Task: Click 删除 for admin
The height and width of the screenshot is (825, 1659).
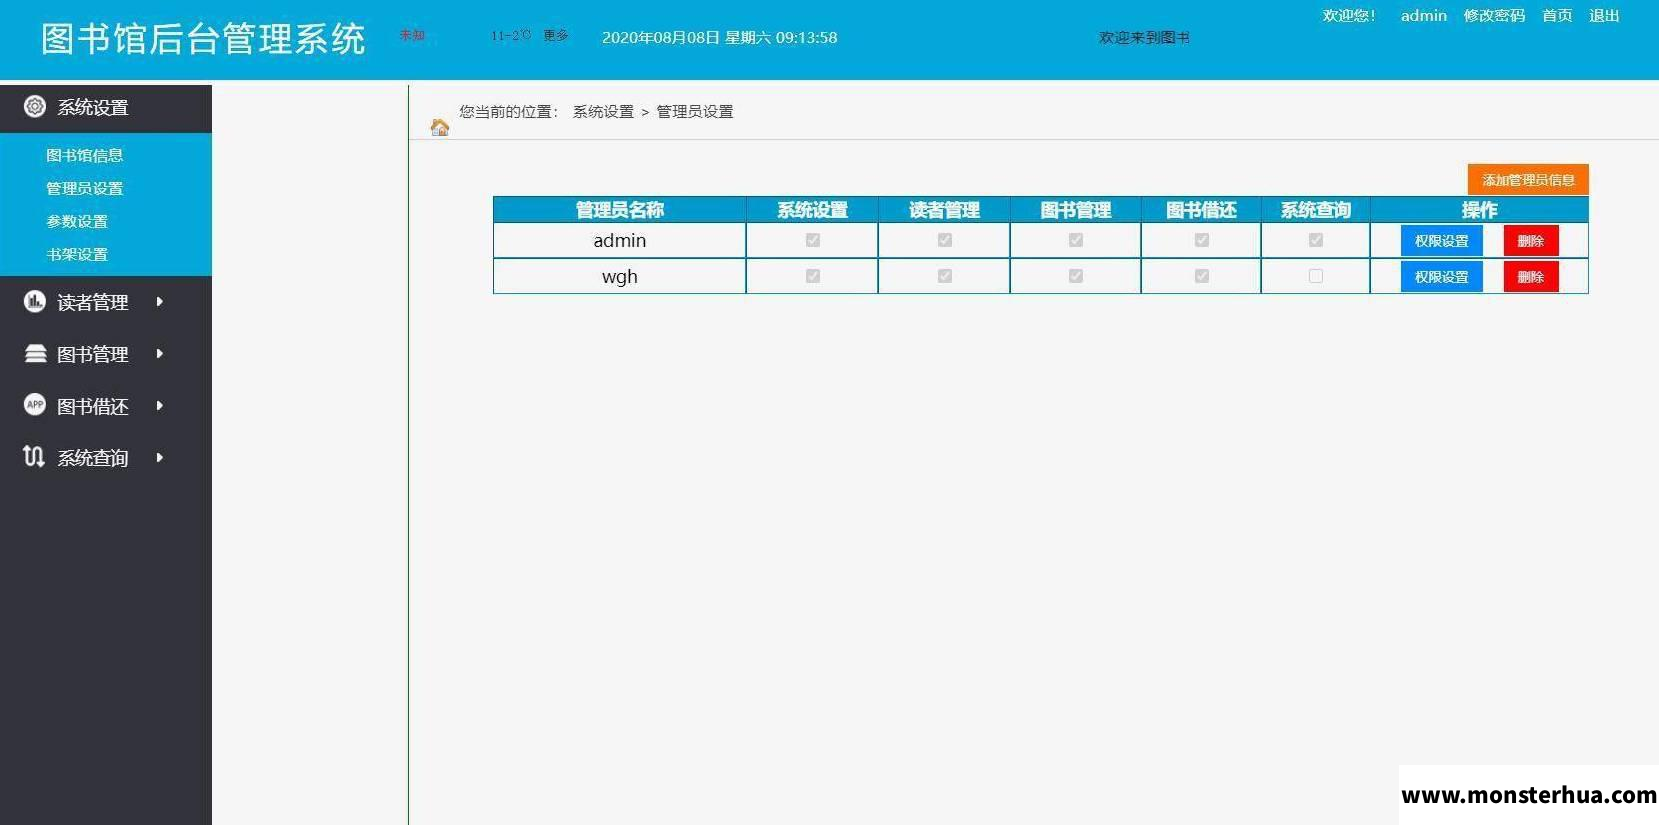Action: point(1531,241)
